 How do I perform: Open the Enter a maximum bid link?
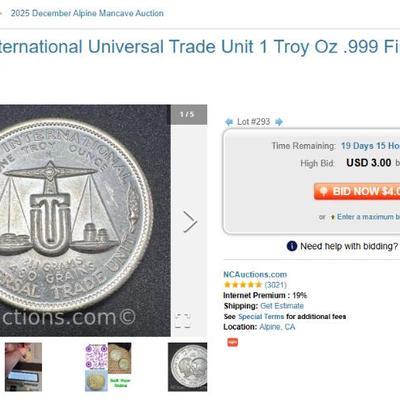pos(368,217)
